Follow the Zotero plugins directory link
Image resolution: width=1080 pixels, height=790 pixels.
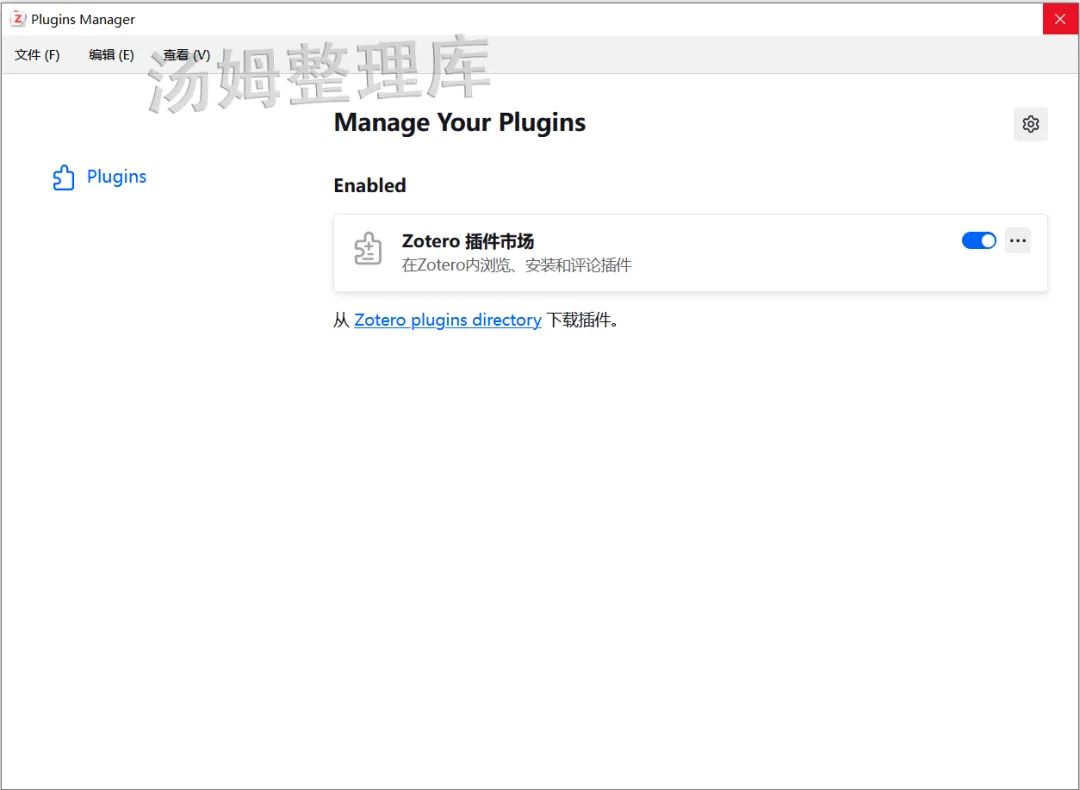pos(448,320)
